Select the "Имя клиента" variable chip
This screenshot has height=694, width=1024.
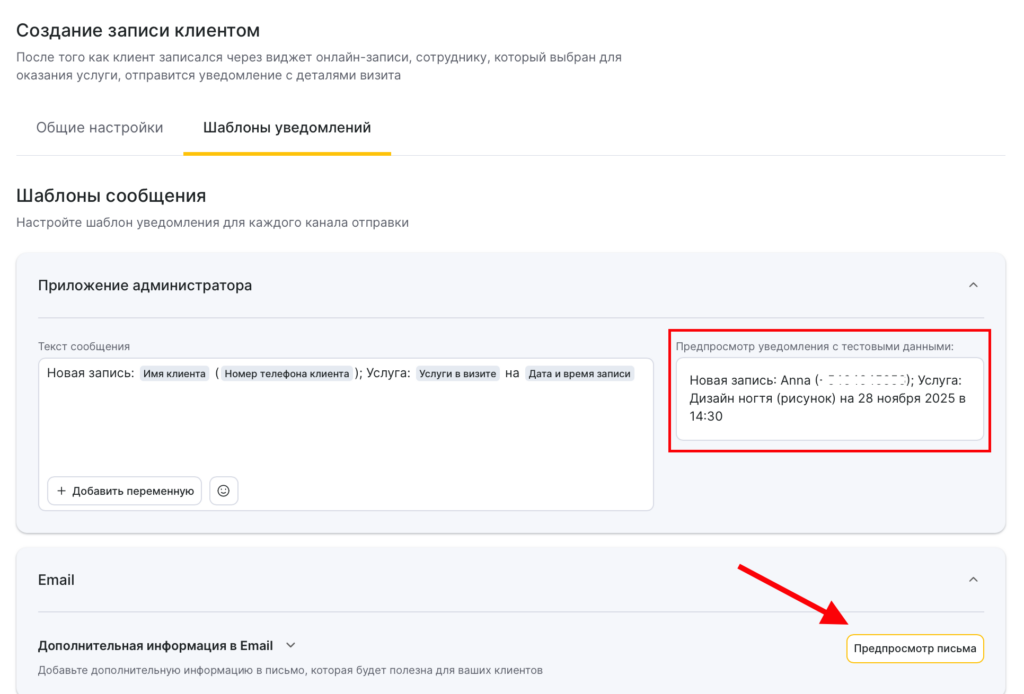tap(174, 374)
